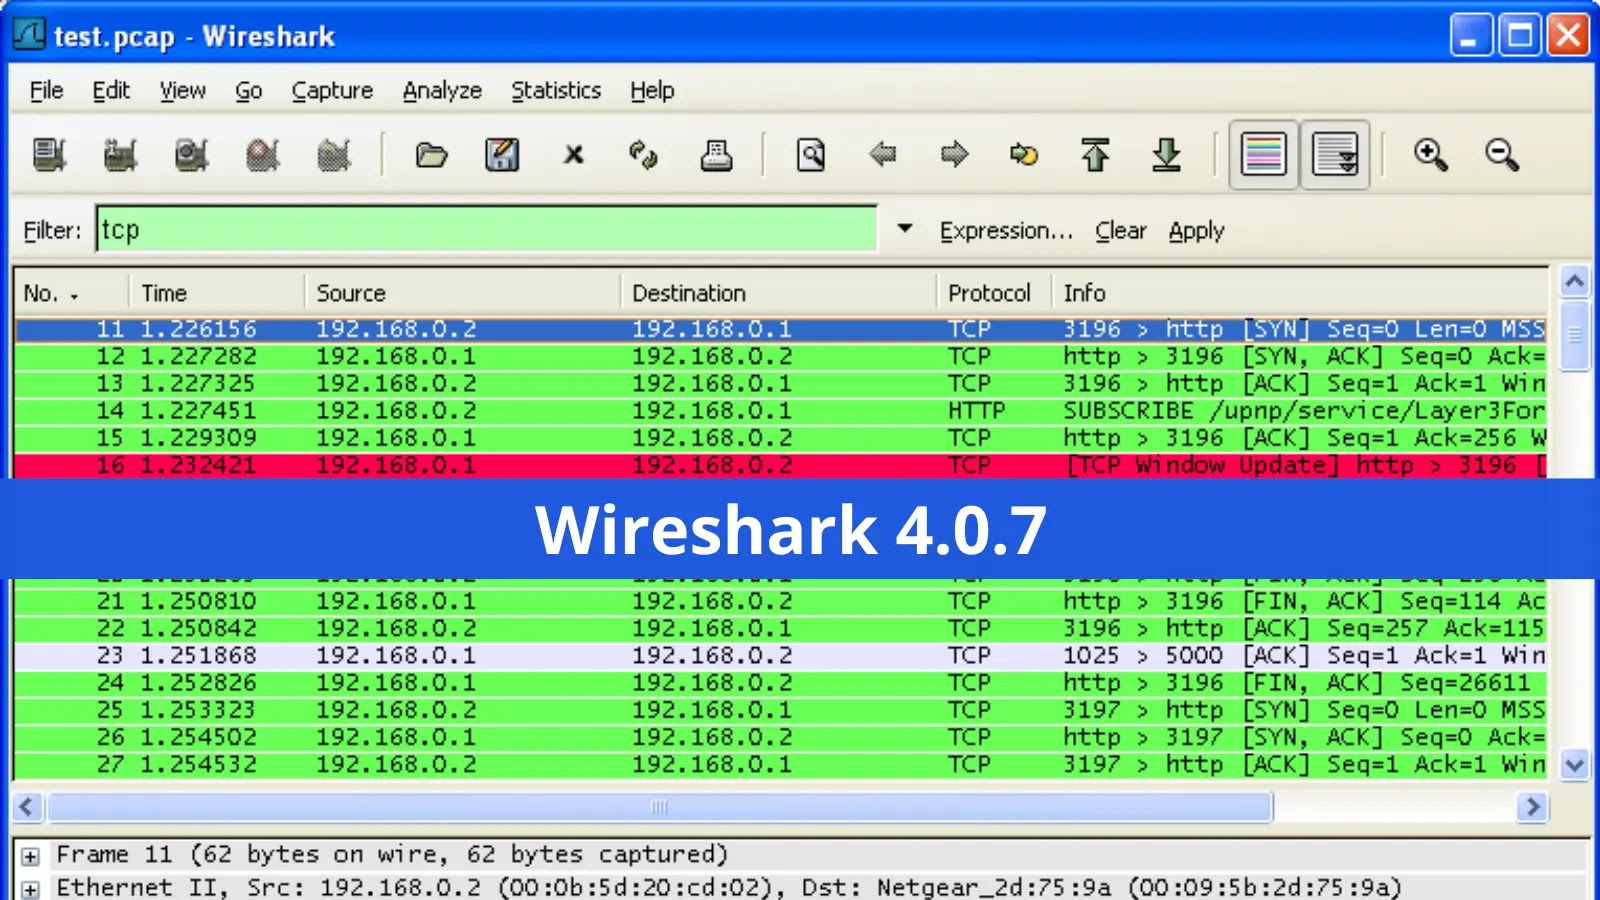The image size is (1600, 900).
Task: Open the Capture menu
Action: tap(331, 90)
